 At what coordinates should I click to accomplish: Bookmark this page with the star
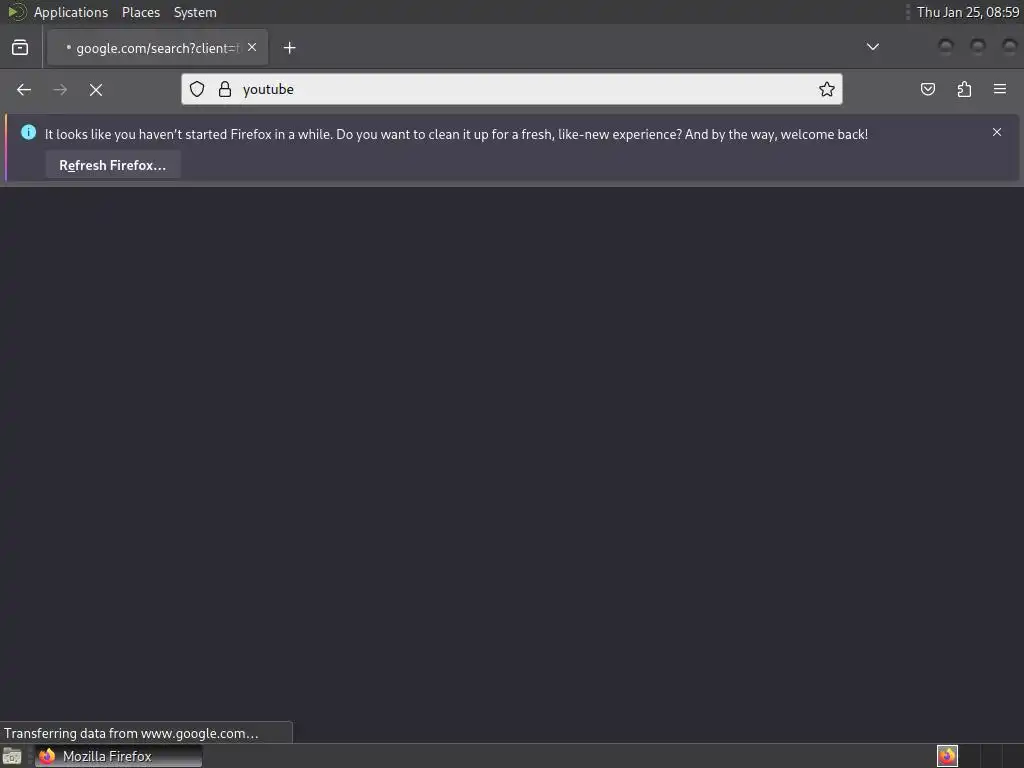coord(827,89)
